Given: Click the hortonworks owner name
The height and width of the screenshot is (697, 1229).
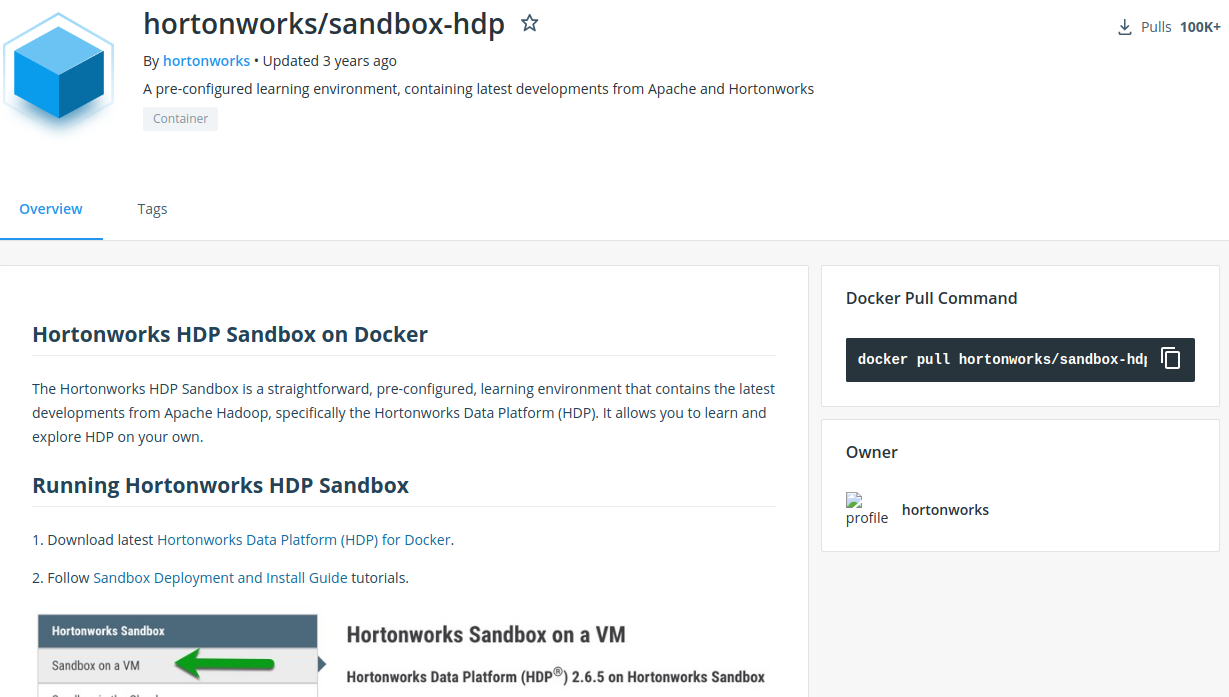Looking at the screenshot, I should [x=945, y=510].
